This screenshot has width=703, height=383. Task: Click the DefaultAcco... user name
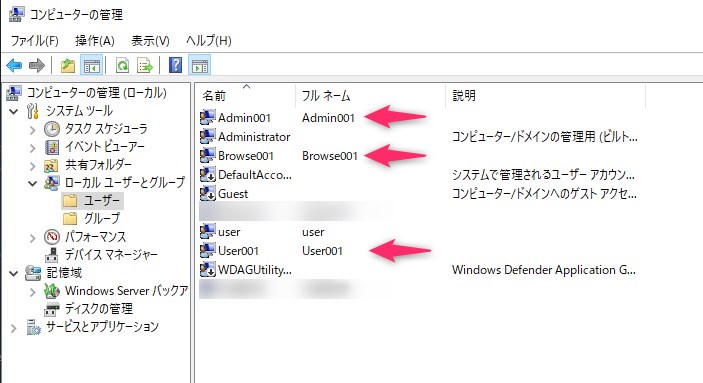tap(255, 174)
